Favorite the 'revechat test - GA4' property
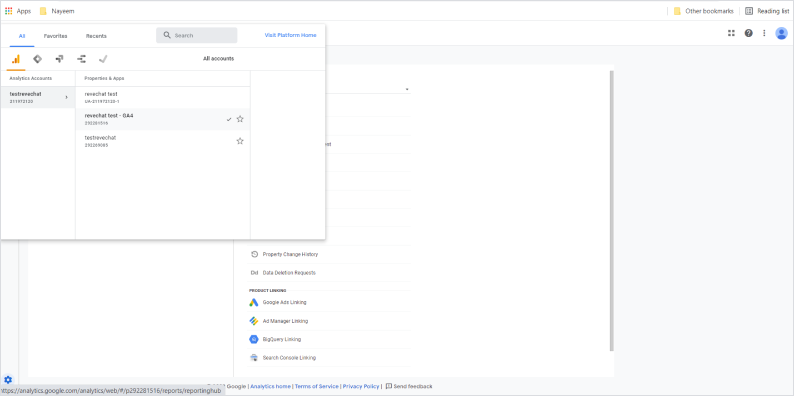794x396 pixels. pos(240,119)
